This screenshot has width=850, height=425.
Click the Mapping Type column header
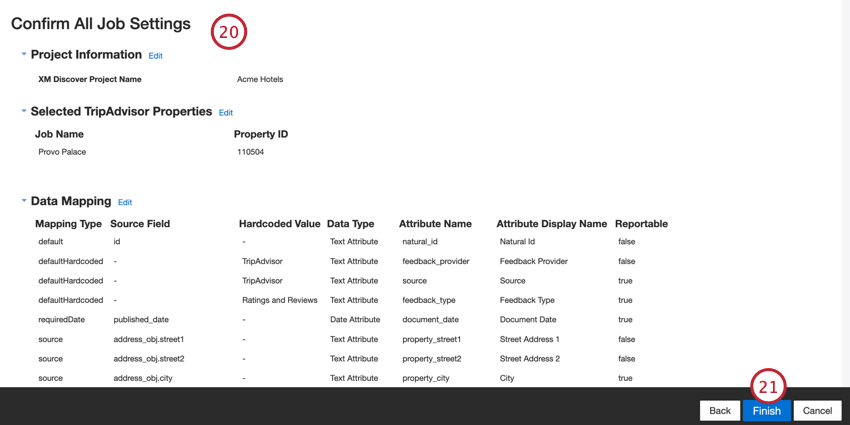[x=68, y=224]
